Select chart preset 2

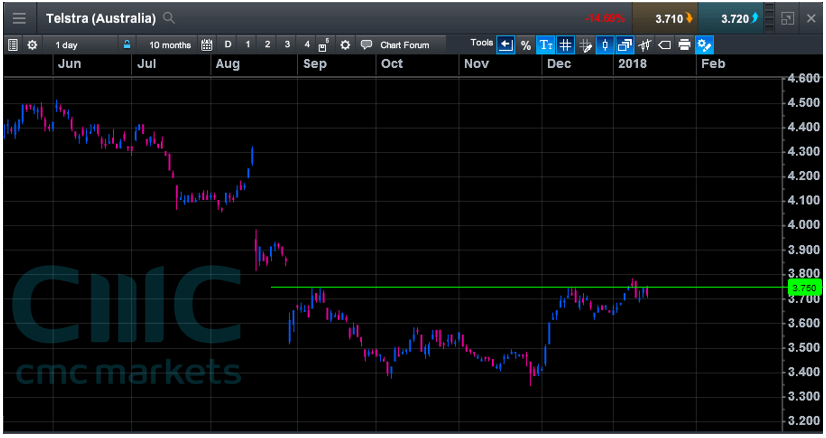coord(268,45)
